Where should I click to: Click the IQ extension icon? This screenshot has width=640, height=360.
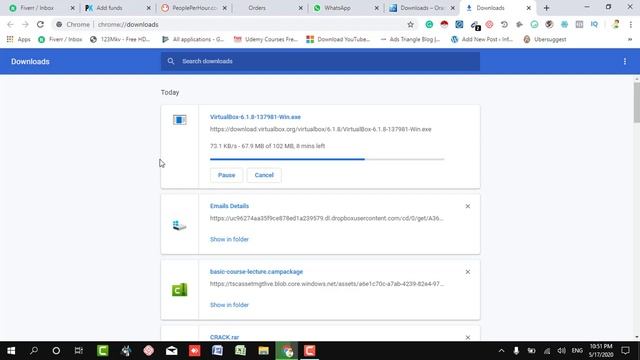pos(594,24)
